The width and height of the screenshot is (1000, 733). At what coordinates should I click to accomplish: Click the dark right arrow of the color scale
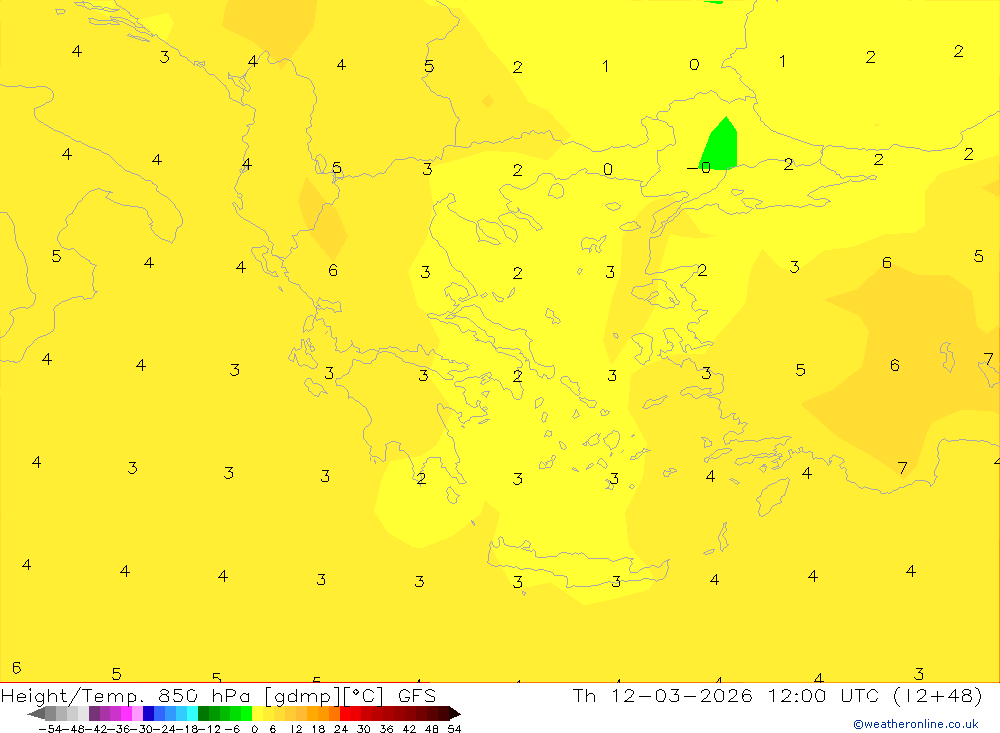click(x=455, y=714)
